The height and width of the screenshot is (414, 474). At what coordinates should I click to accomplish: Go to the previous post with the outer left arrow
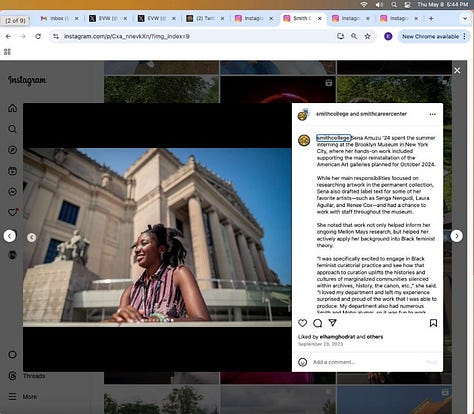click(9, 236)
